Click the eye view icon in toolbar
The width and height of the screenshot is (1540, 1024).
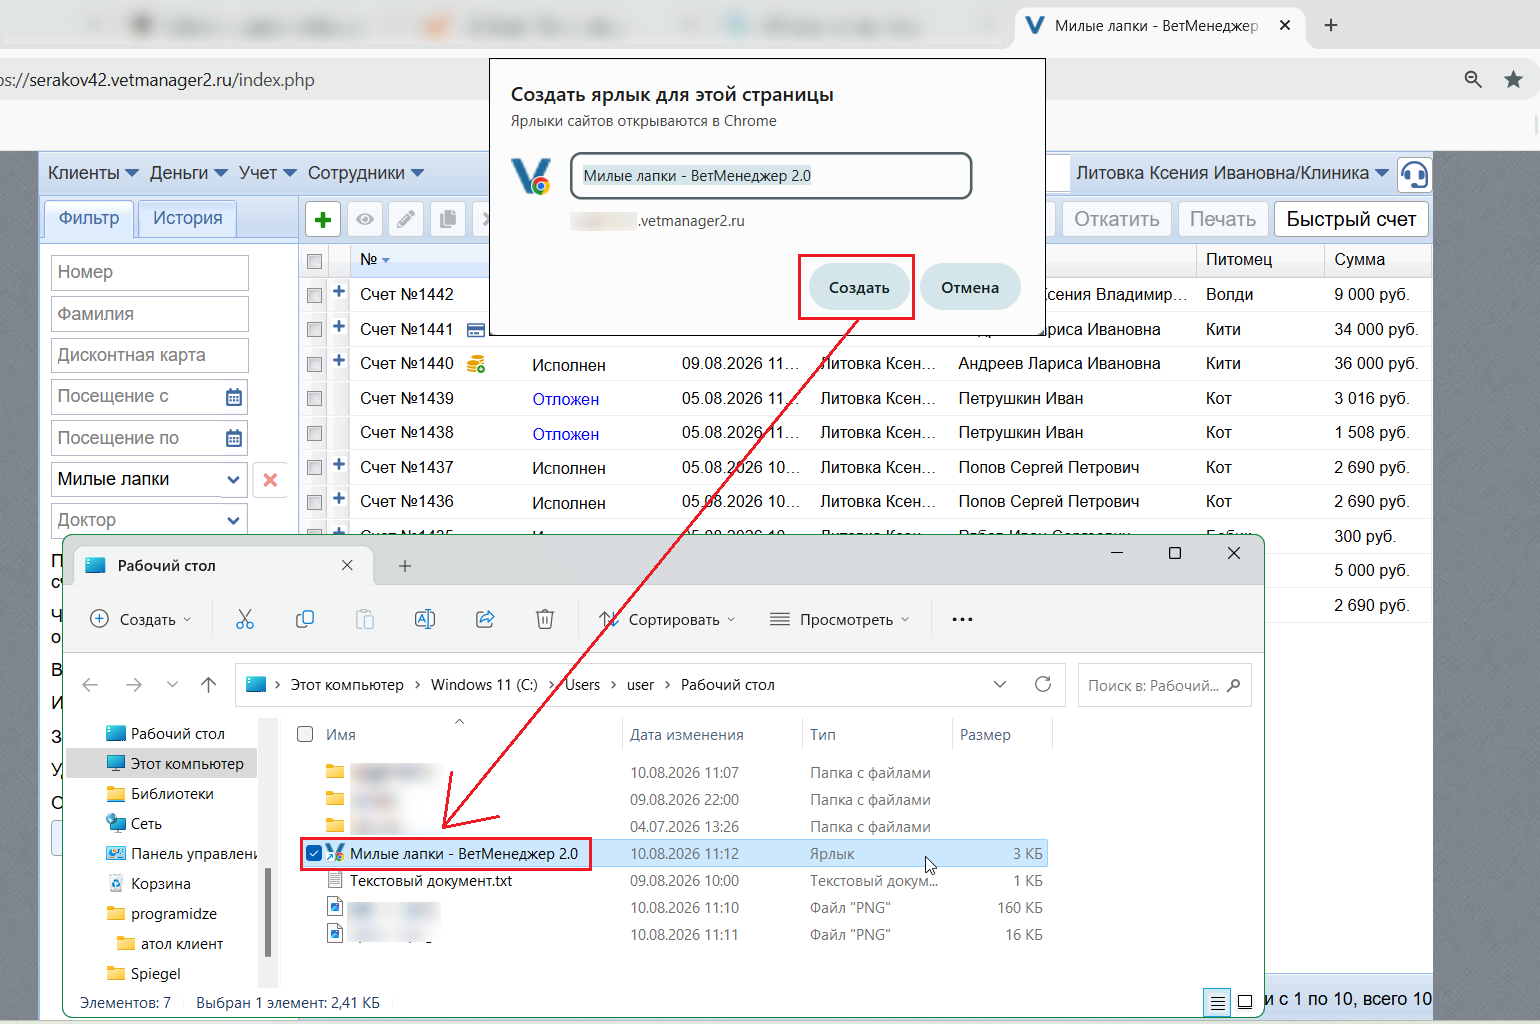365,219
